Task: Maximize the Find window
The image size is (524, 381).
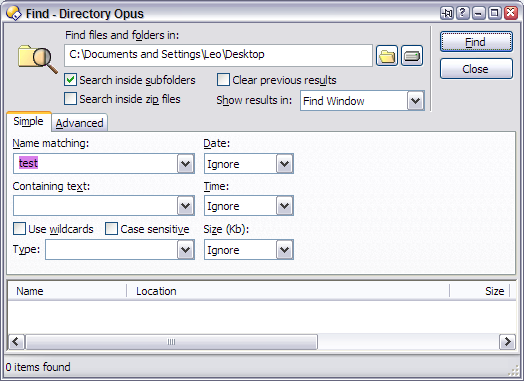Action: 495,13
